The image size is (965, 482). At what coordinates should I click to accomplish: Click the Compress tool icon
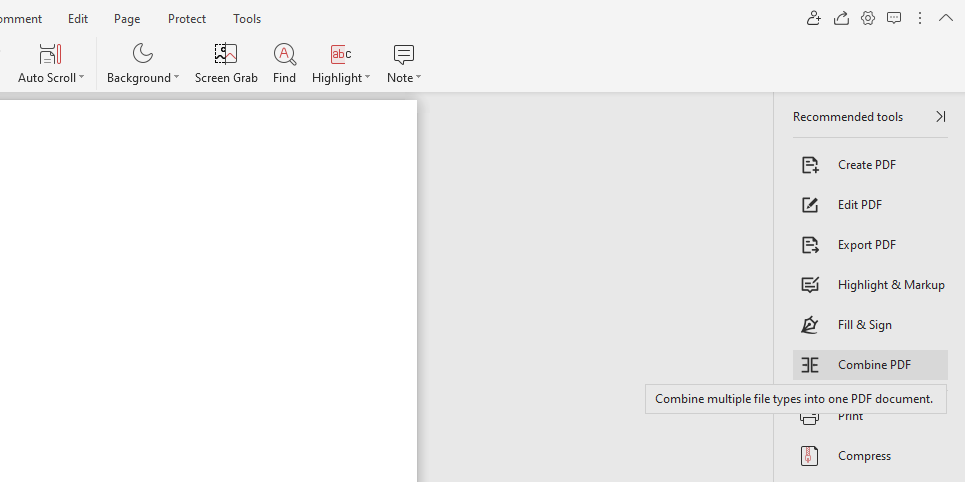[810, 456]
